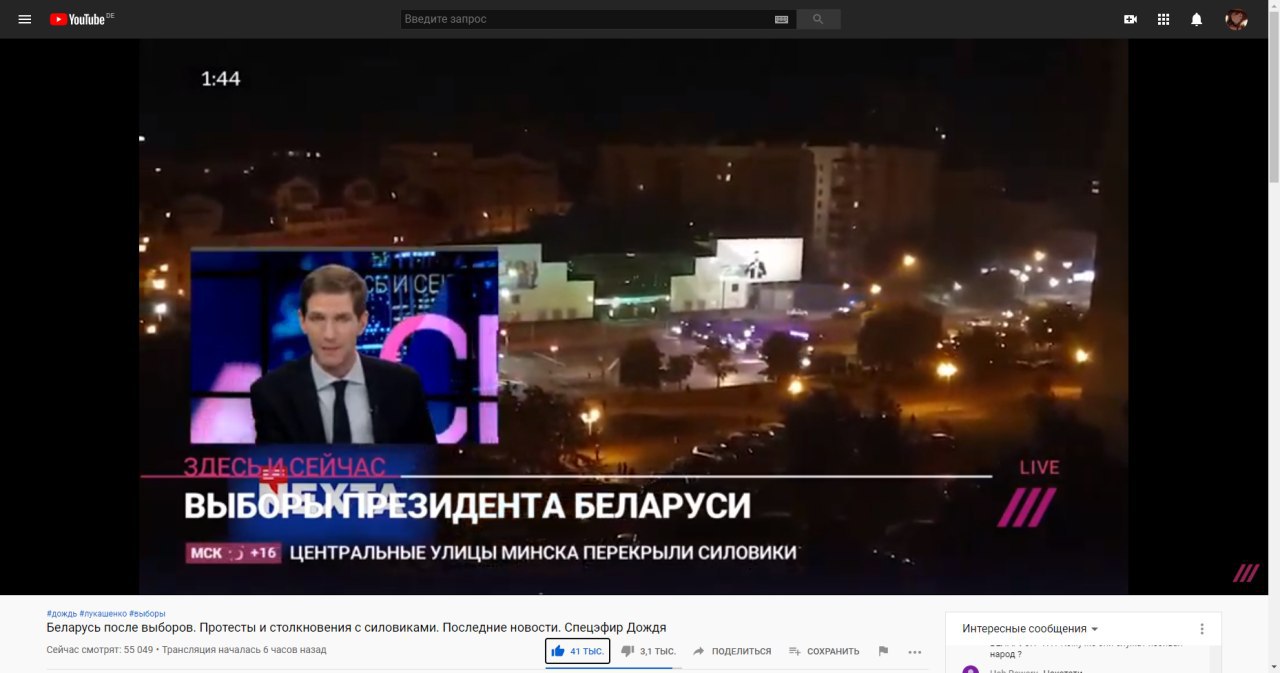Open the on-screen keyboard icon in search

pyautogui.click(x=781, y=19)
